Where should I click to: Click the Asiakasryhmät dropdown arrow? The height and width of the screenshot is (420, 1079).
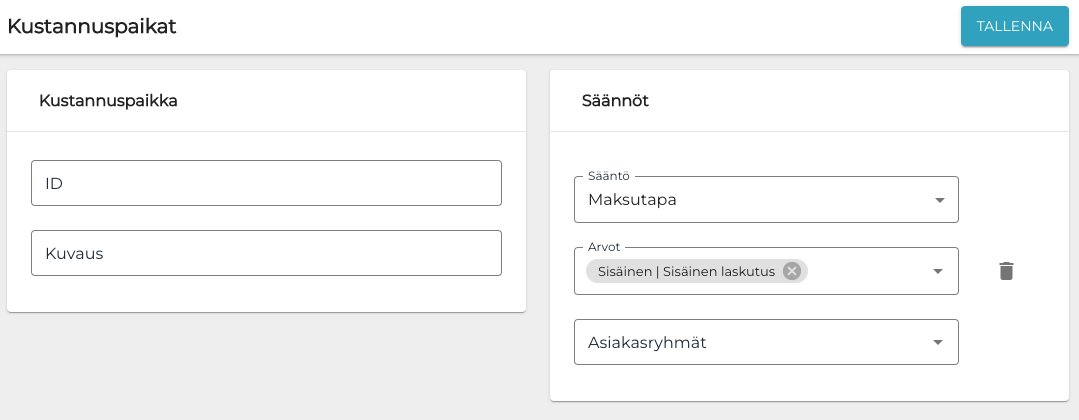click(938, 342)
